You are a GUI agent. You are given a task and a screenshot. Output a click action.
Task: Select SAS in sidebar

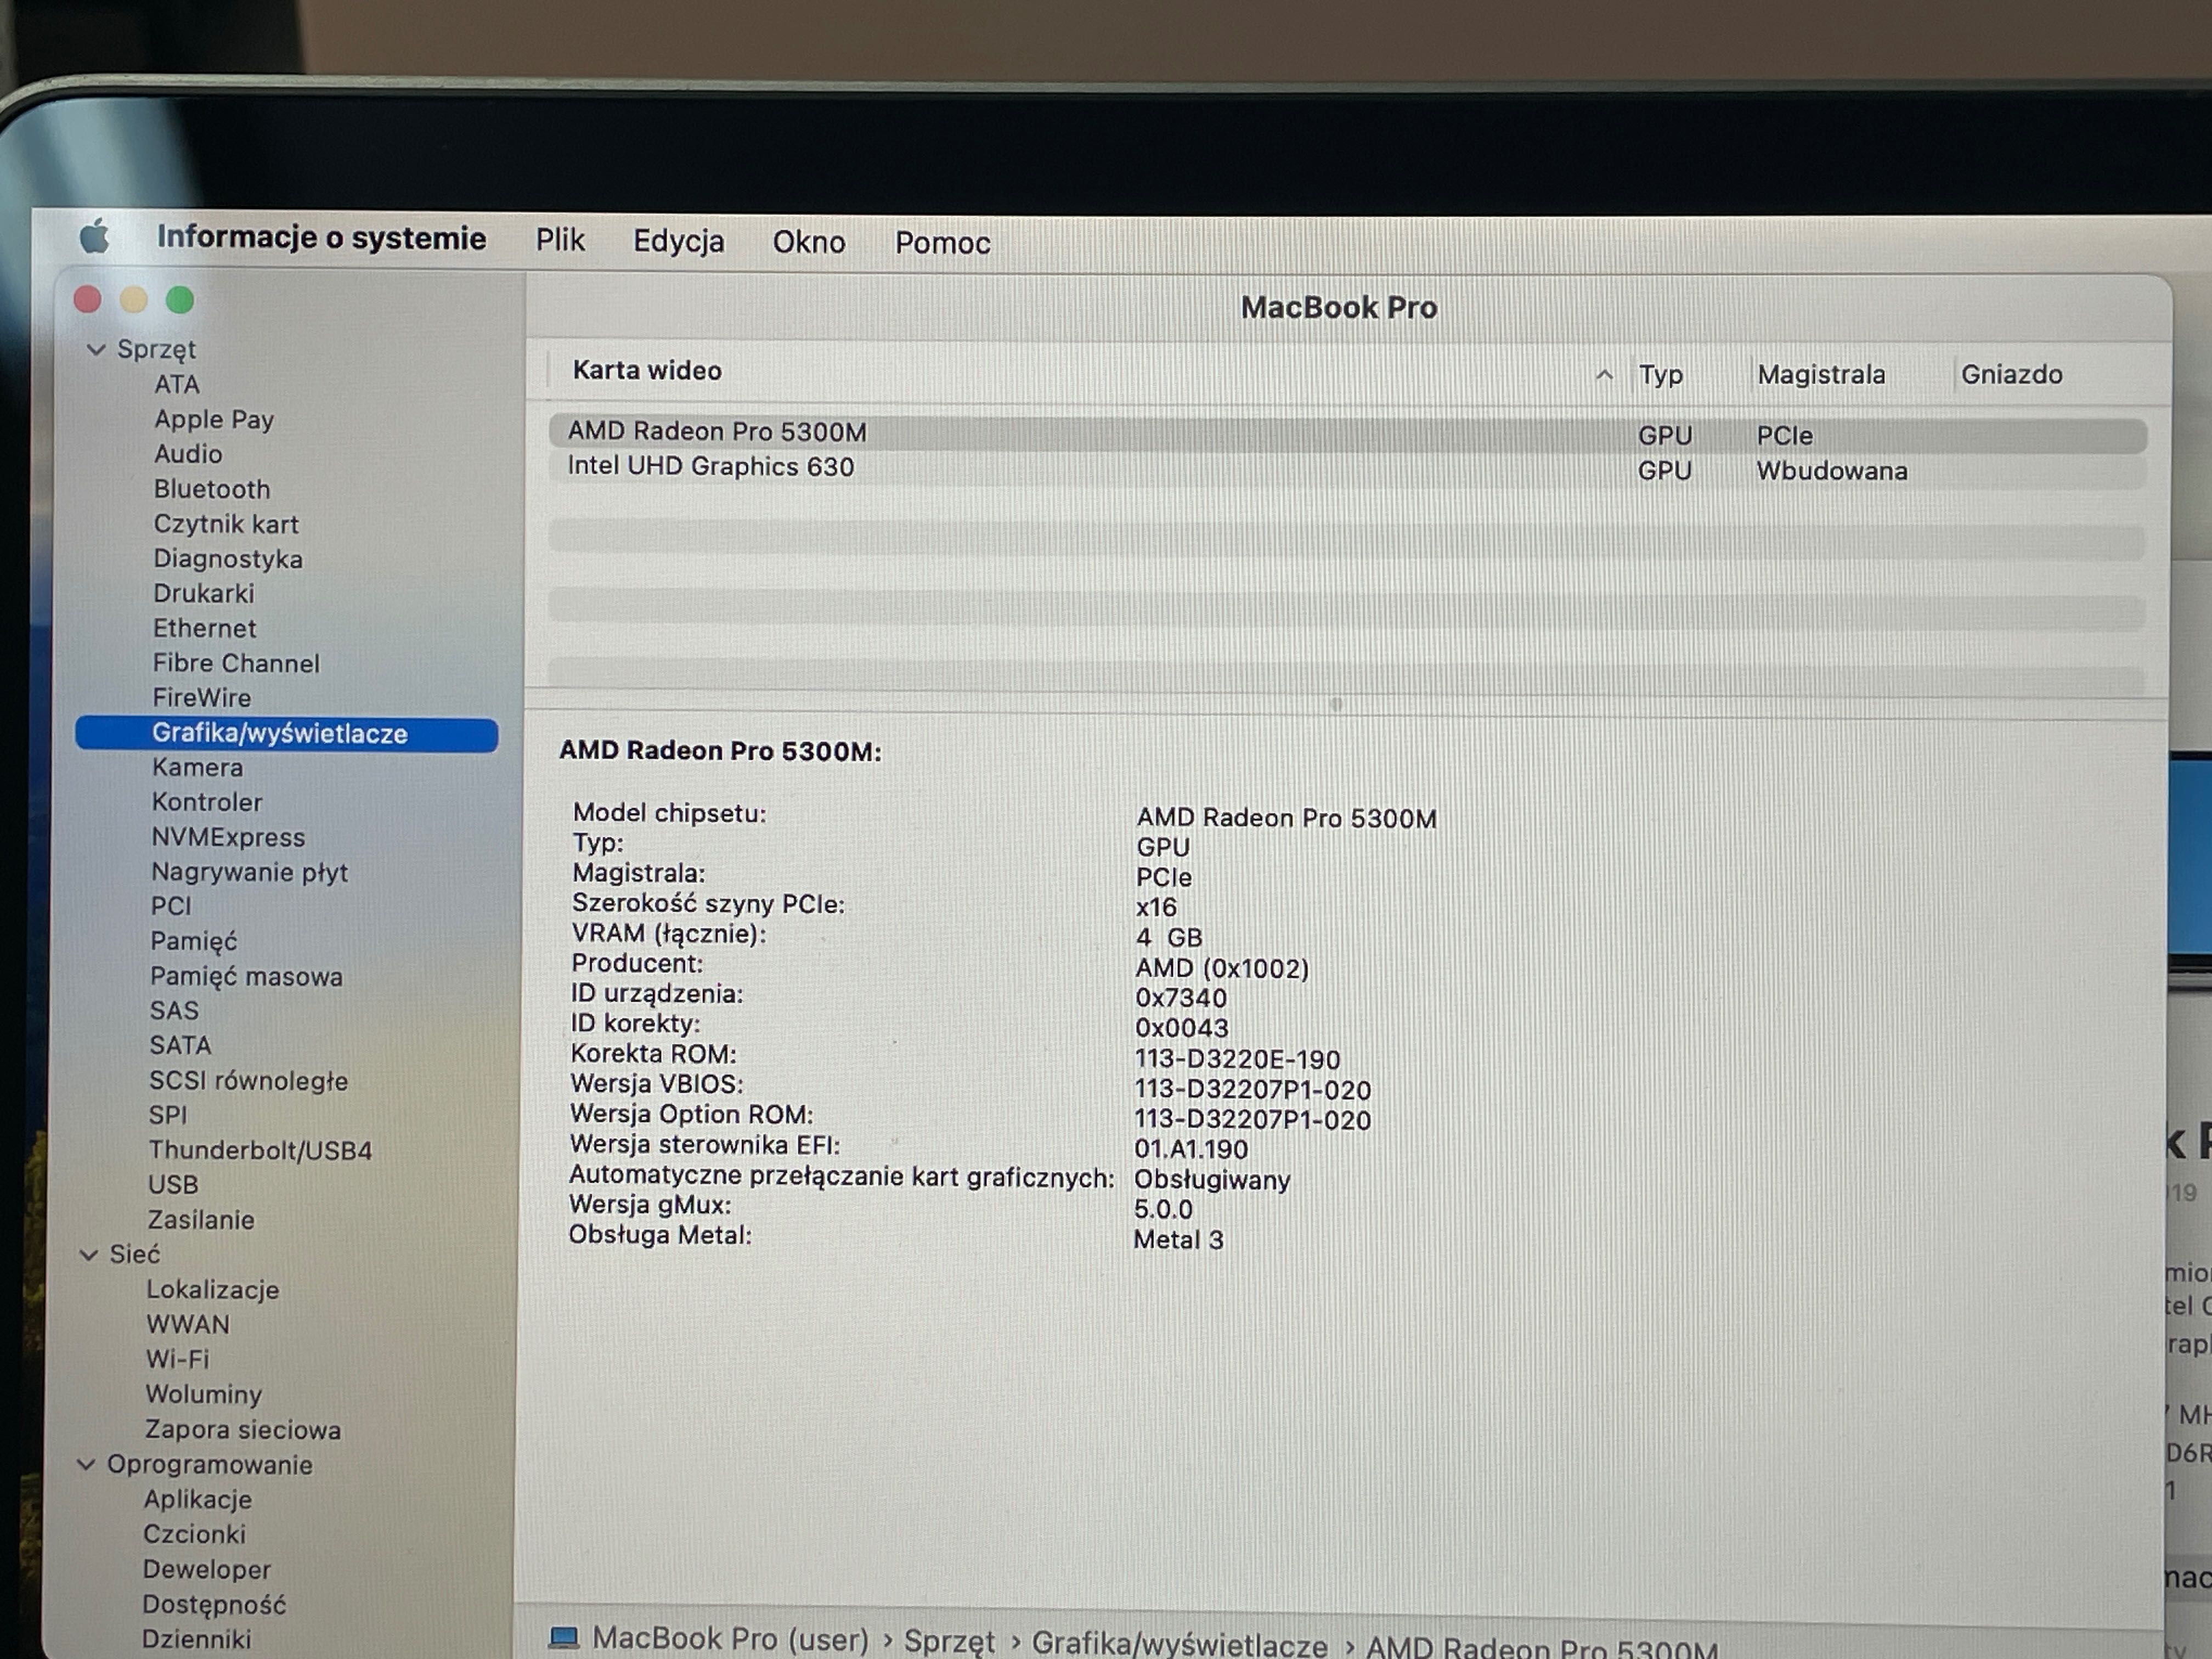tap(174, 1011)
